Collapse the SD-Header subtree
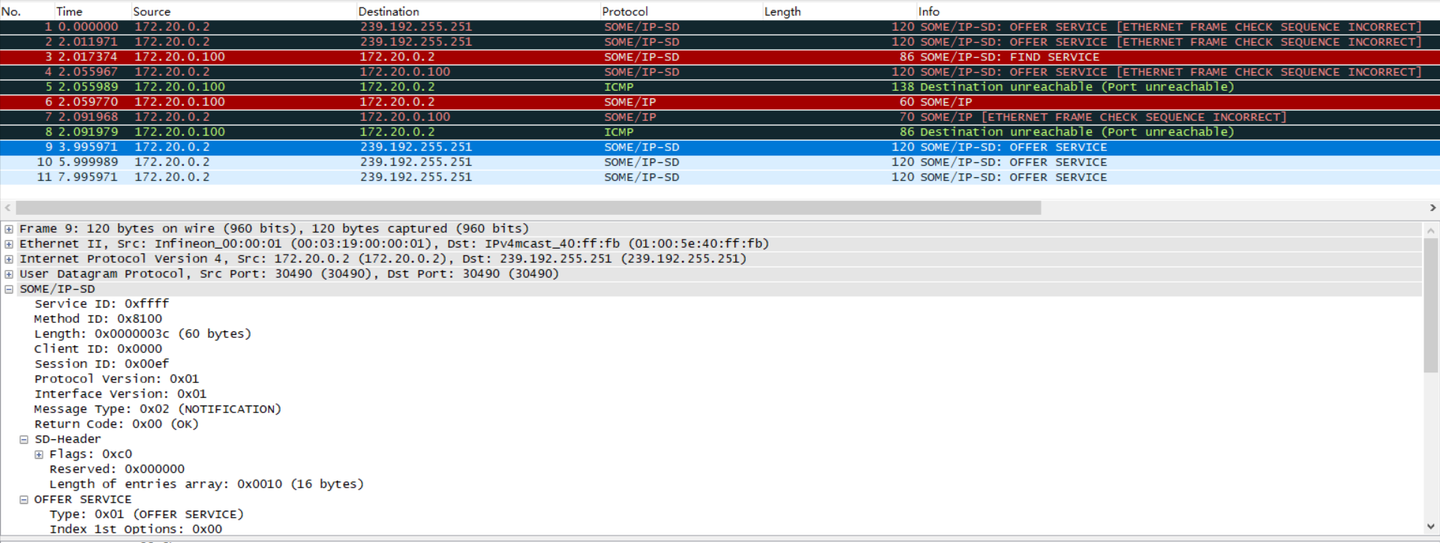The image size is (1440, 543). [x=24, y=439]
